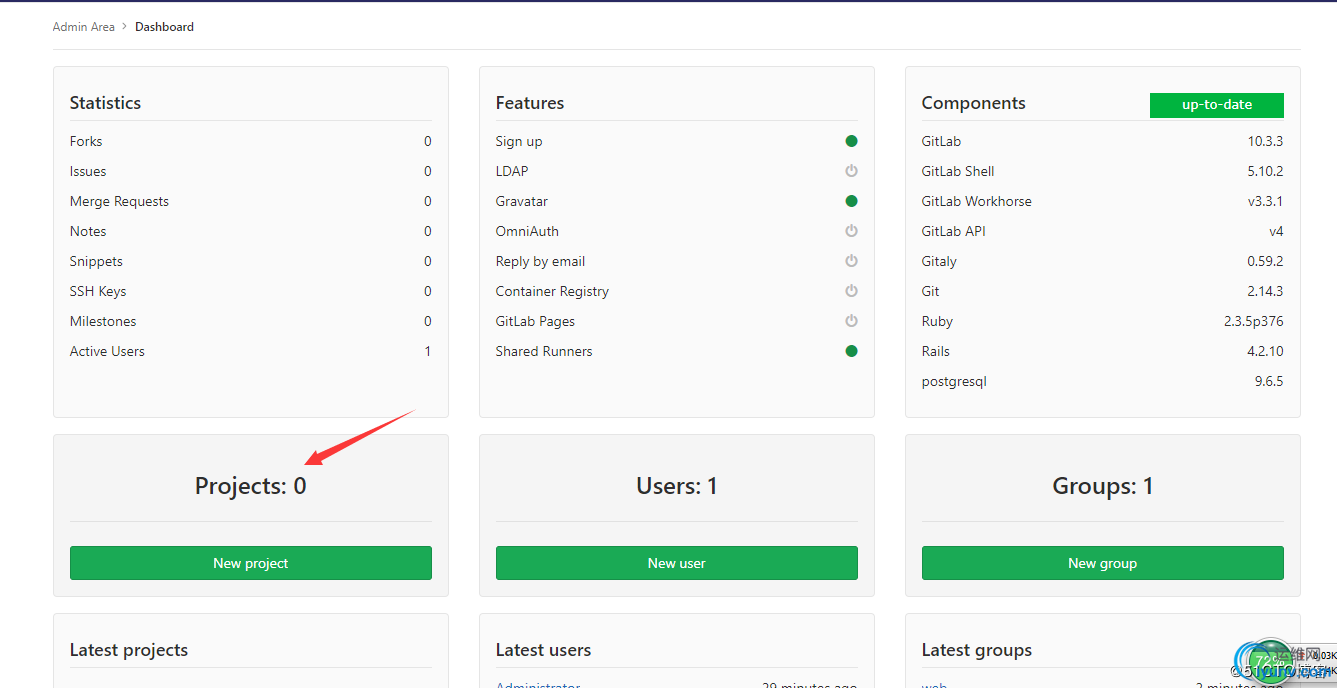Click the Issues statistic label
The height and width of the screenshot is (688, 1337).
click(x=88, y=171)
